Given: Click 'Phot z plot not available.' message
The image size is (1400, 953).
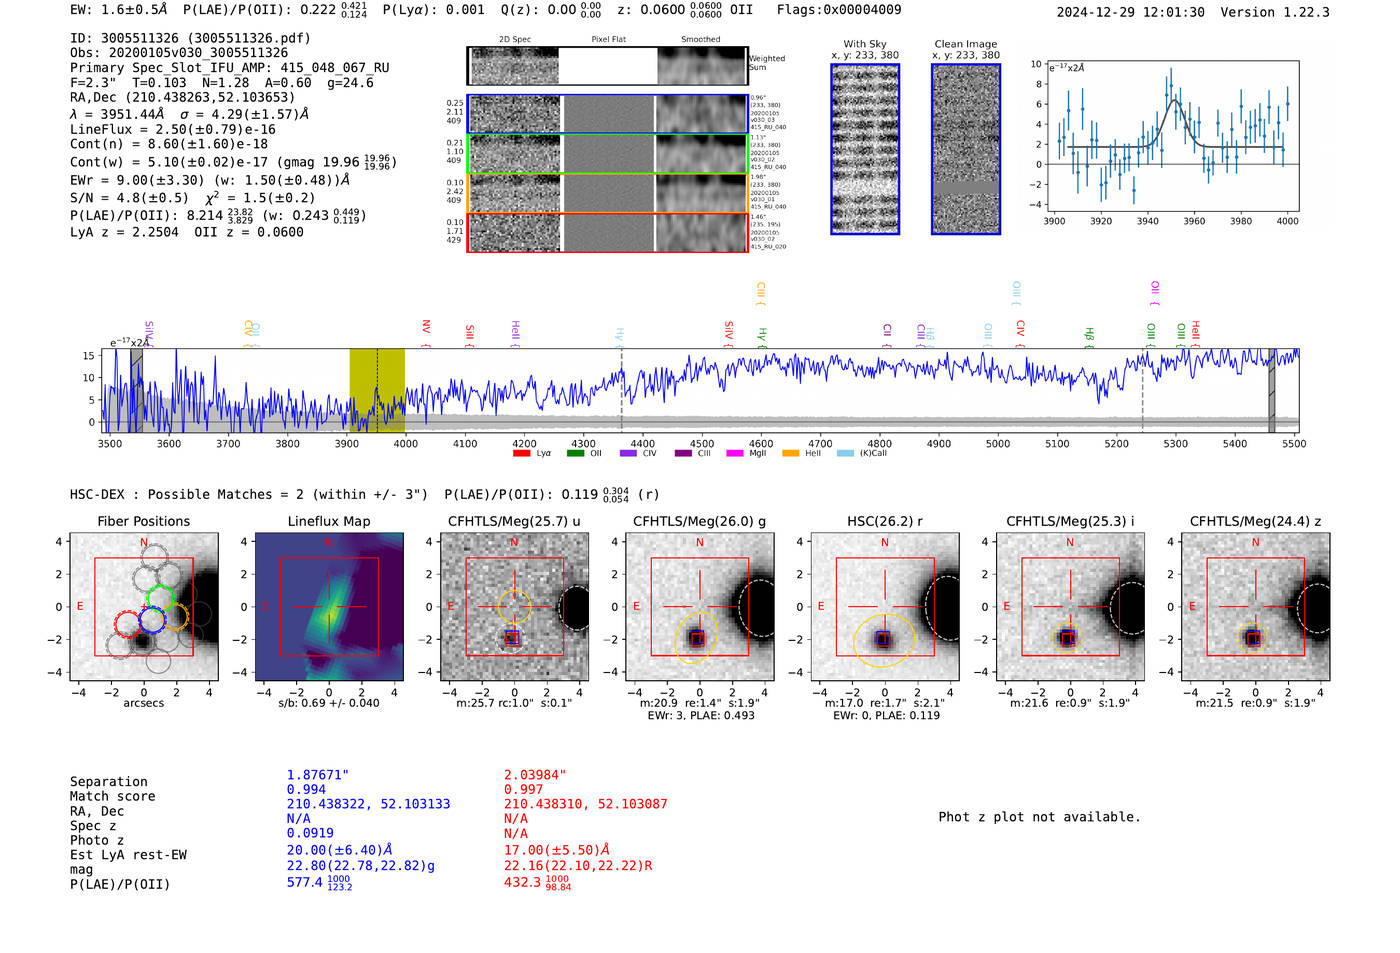Looking at the screenshot, I should 1039,817.
